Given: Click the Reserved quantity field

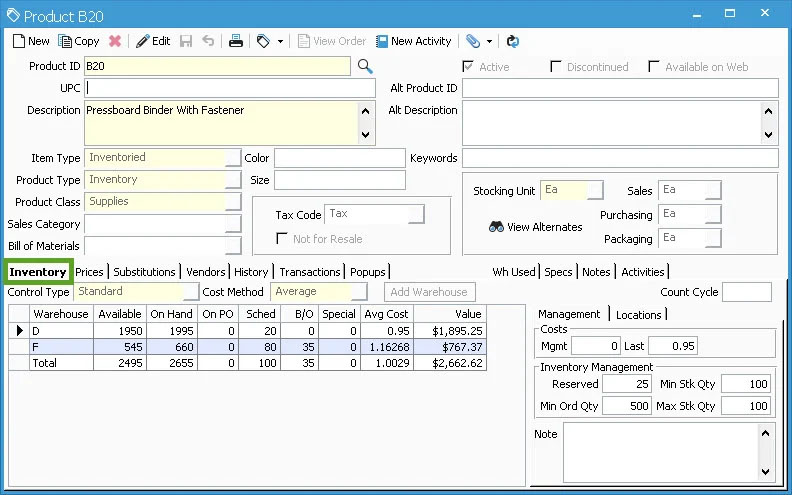Looking at the screenshot, I should [x=626, y=384].
